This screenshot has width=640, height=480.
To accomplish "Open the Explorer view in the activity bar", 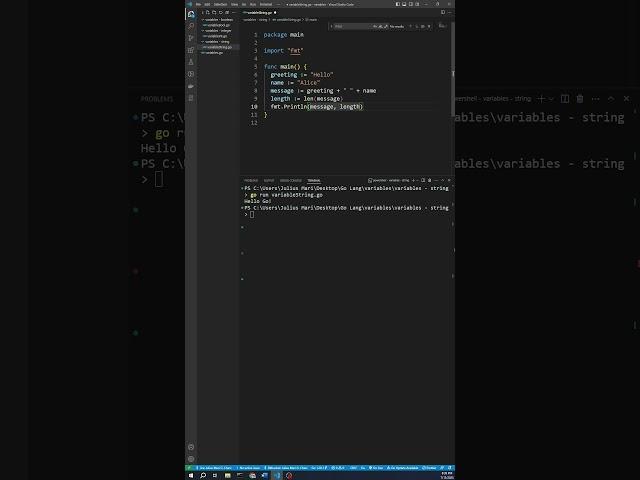I will click(191, 14).
